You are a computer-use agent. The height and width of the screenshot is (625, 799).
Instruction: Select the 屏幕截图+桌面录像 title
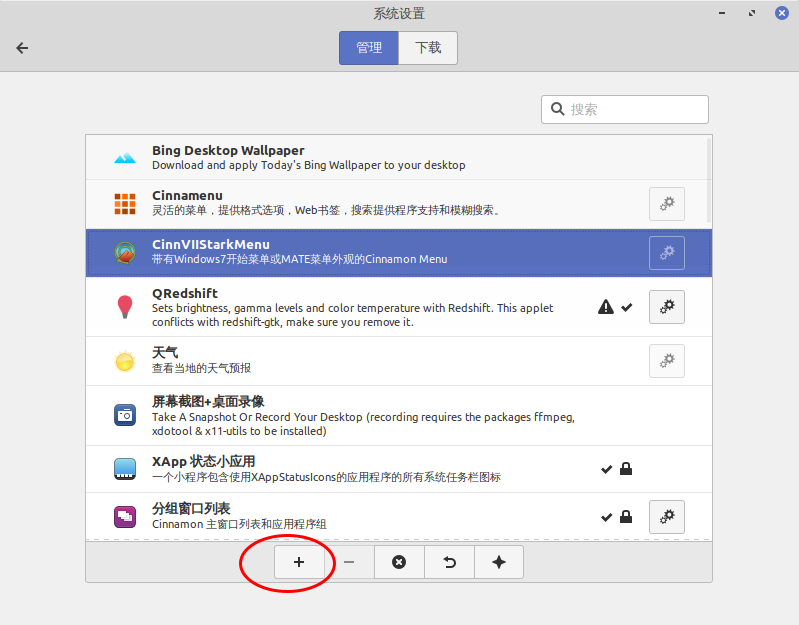tap(208, 401)
